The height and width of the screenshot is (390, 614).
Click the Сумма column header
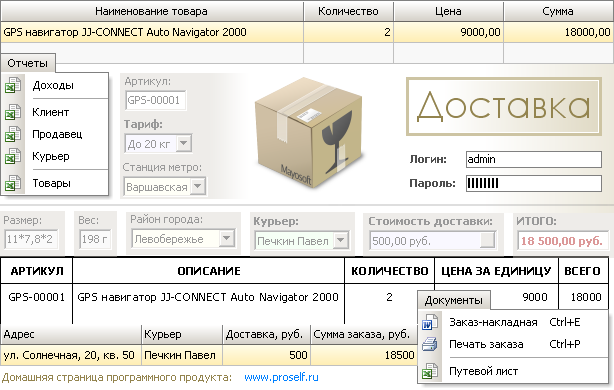[x=558, y=11]
